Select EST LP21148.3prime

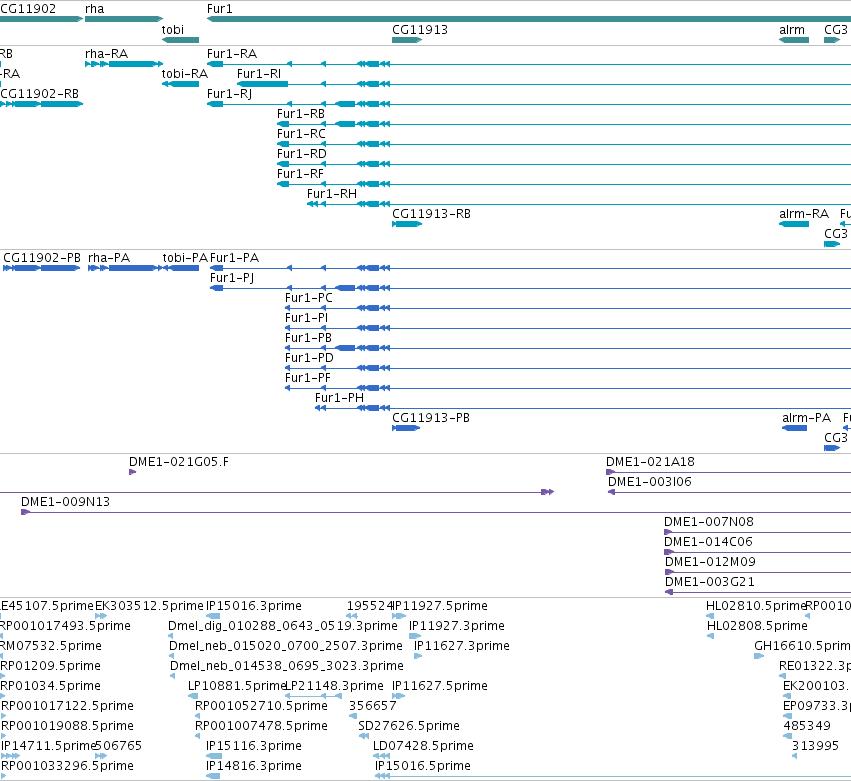[334, 687]
